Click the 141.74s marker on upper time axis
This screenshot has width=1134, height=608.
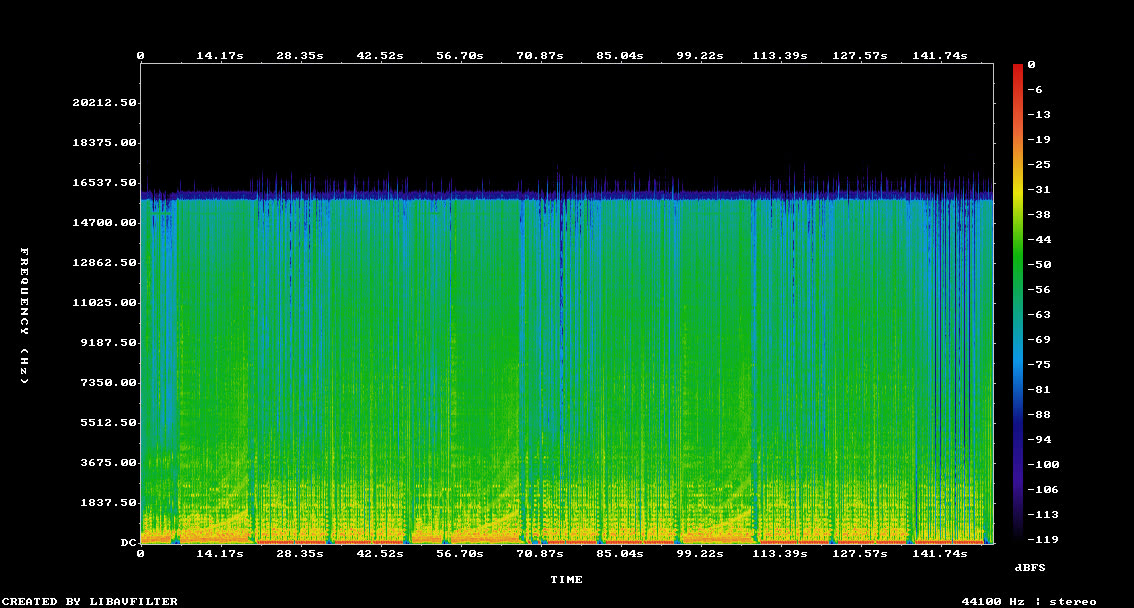(939, 56)
